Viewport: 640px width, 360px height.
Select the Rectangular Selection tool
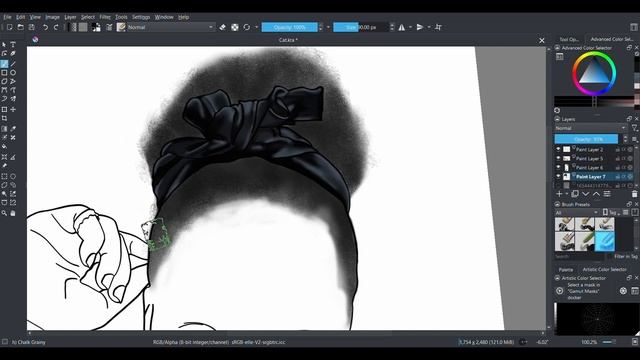click(4, 176)
